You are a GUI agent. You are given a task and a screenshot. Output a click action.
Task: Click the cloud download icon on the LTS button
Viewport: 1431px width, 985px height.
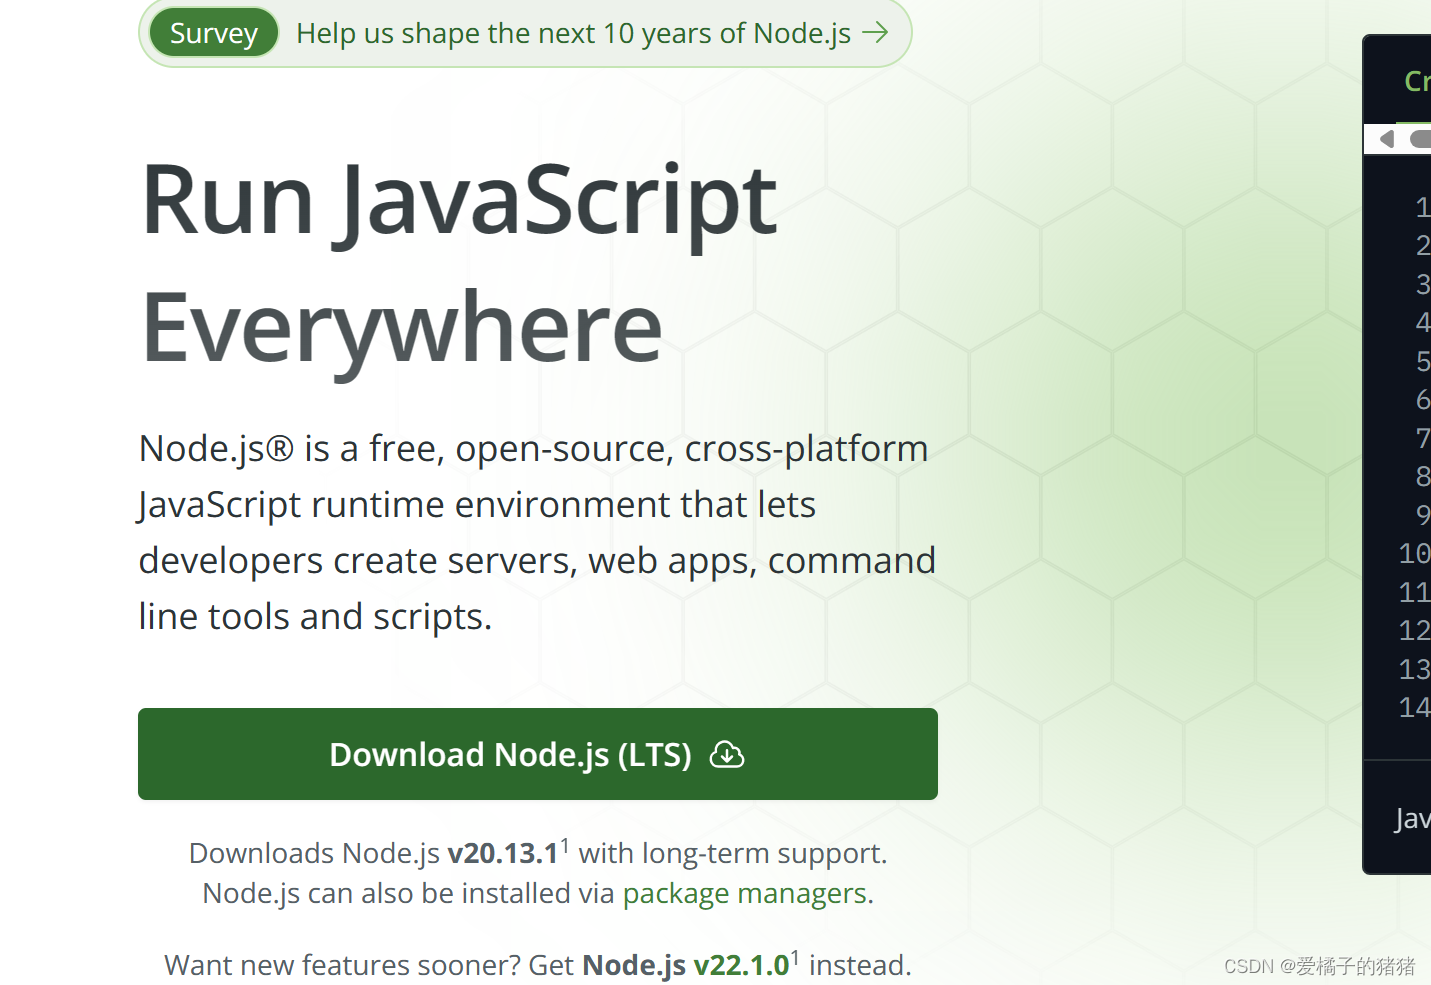(x=728, y=755)
